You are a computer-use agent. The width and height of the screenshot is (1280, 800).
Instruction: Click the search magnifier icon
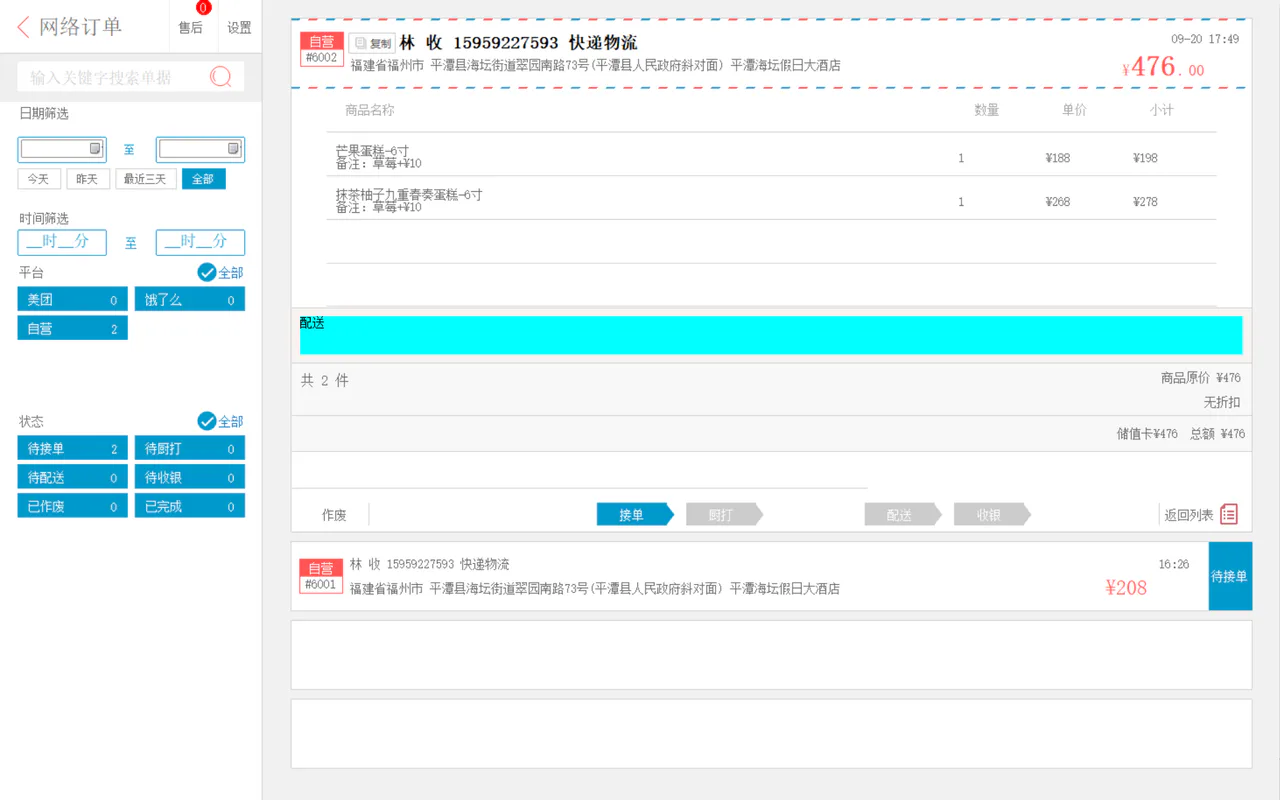coord(221,76)
